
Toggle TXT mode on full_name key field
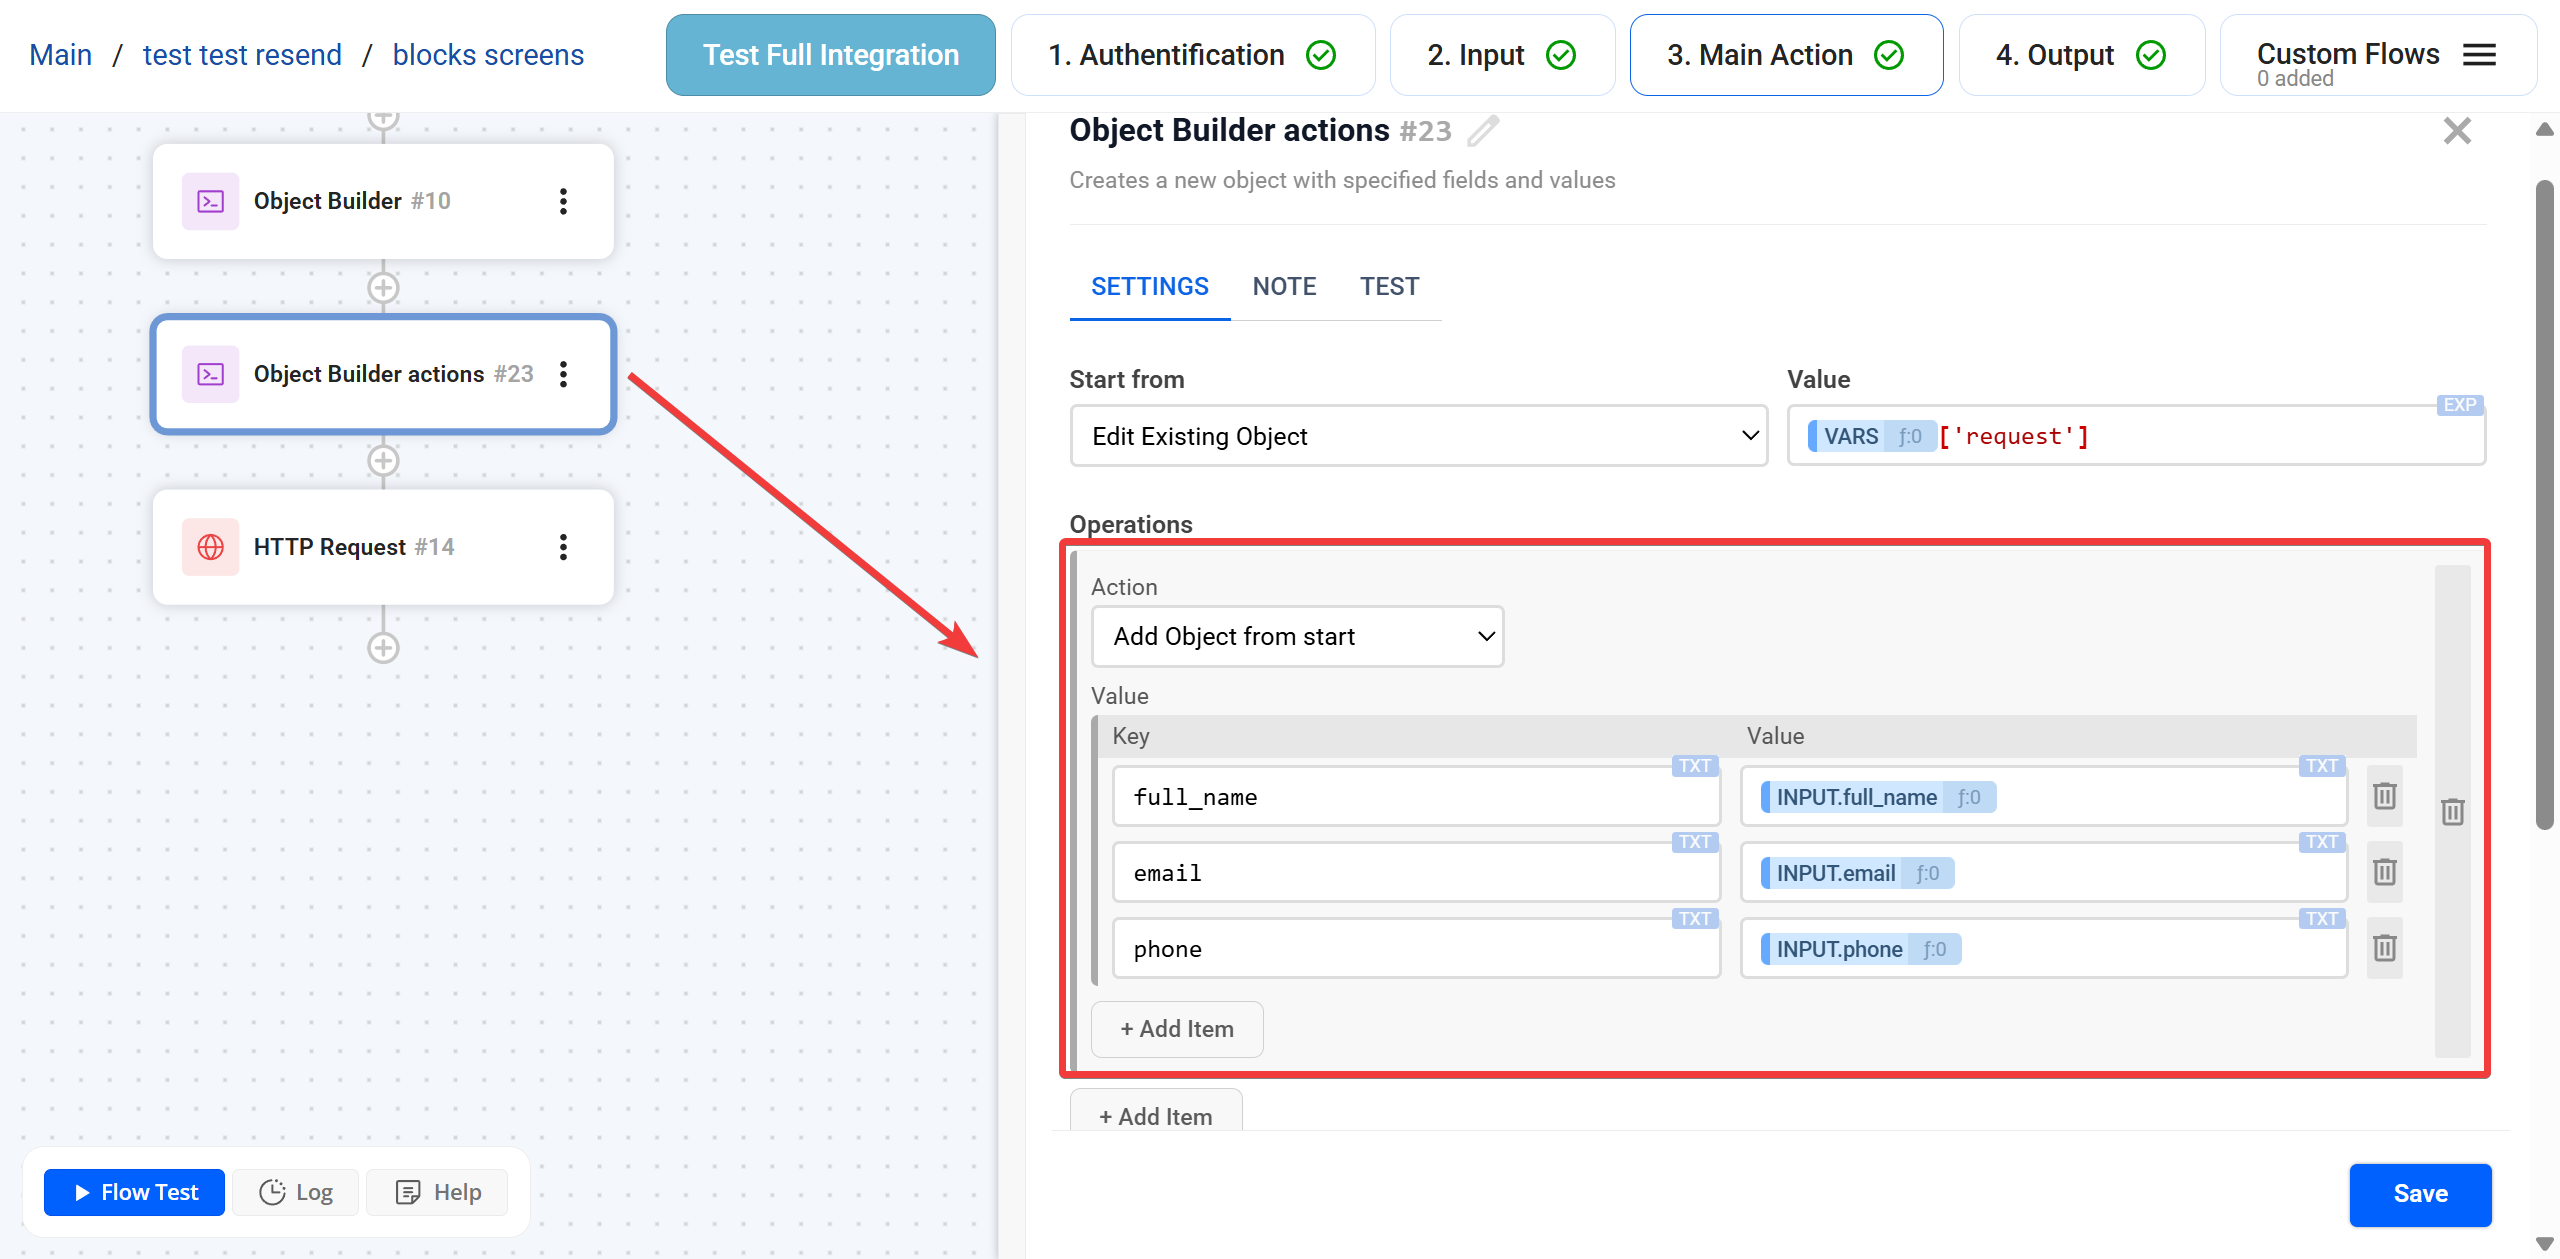pos(1694,766)
